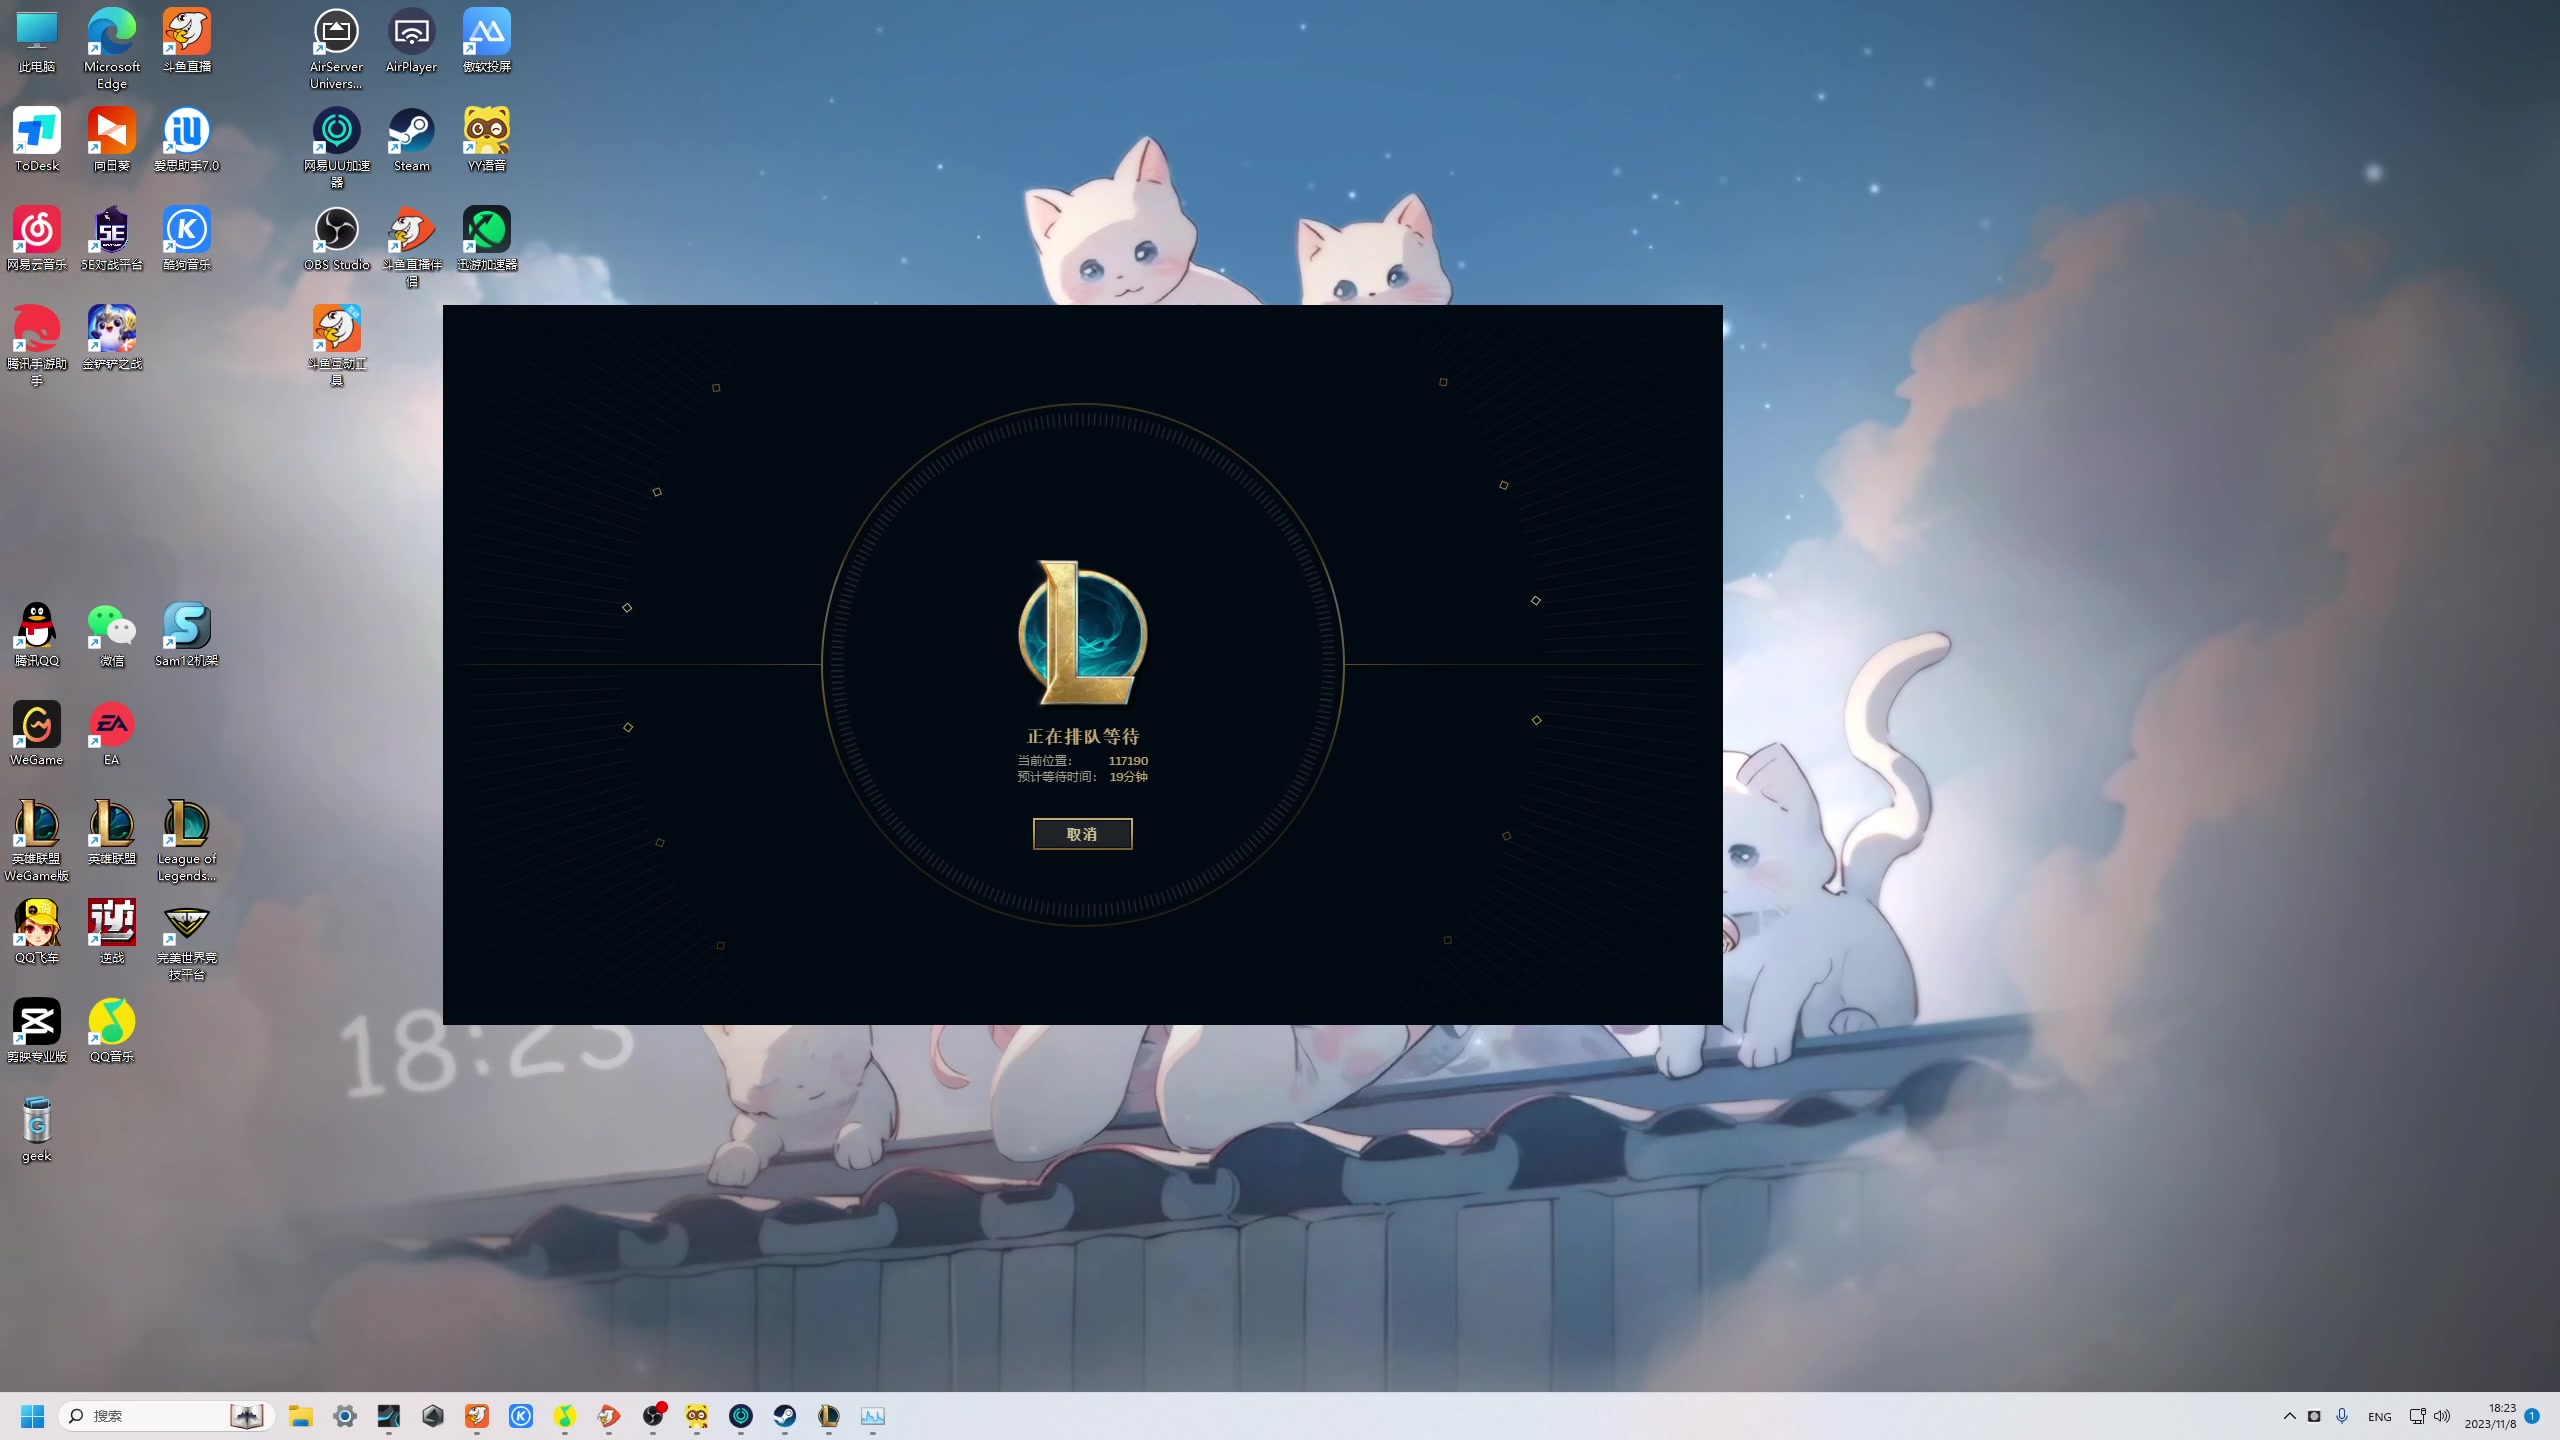
Task: Open the Windows Start menu
Action: coord(33,1416)
